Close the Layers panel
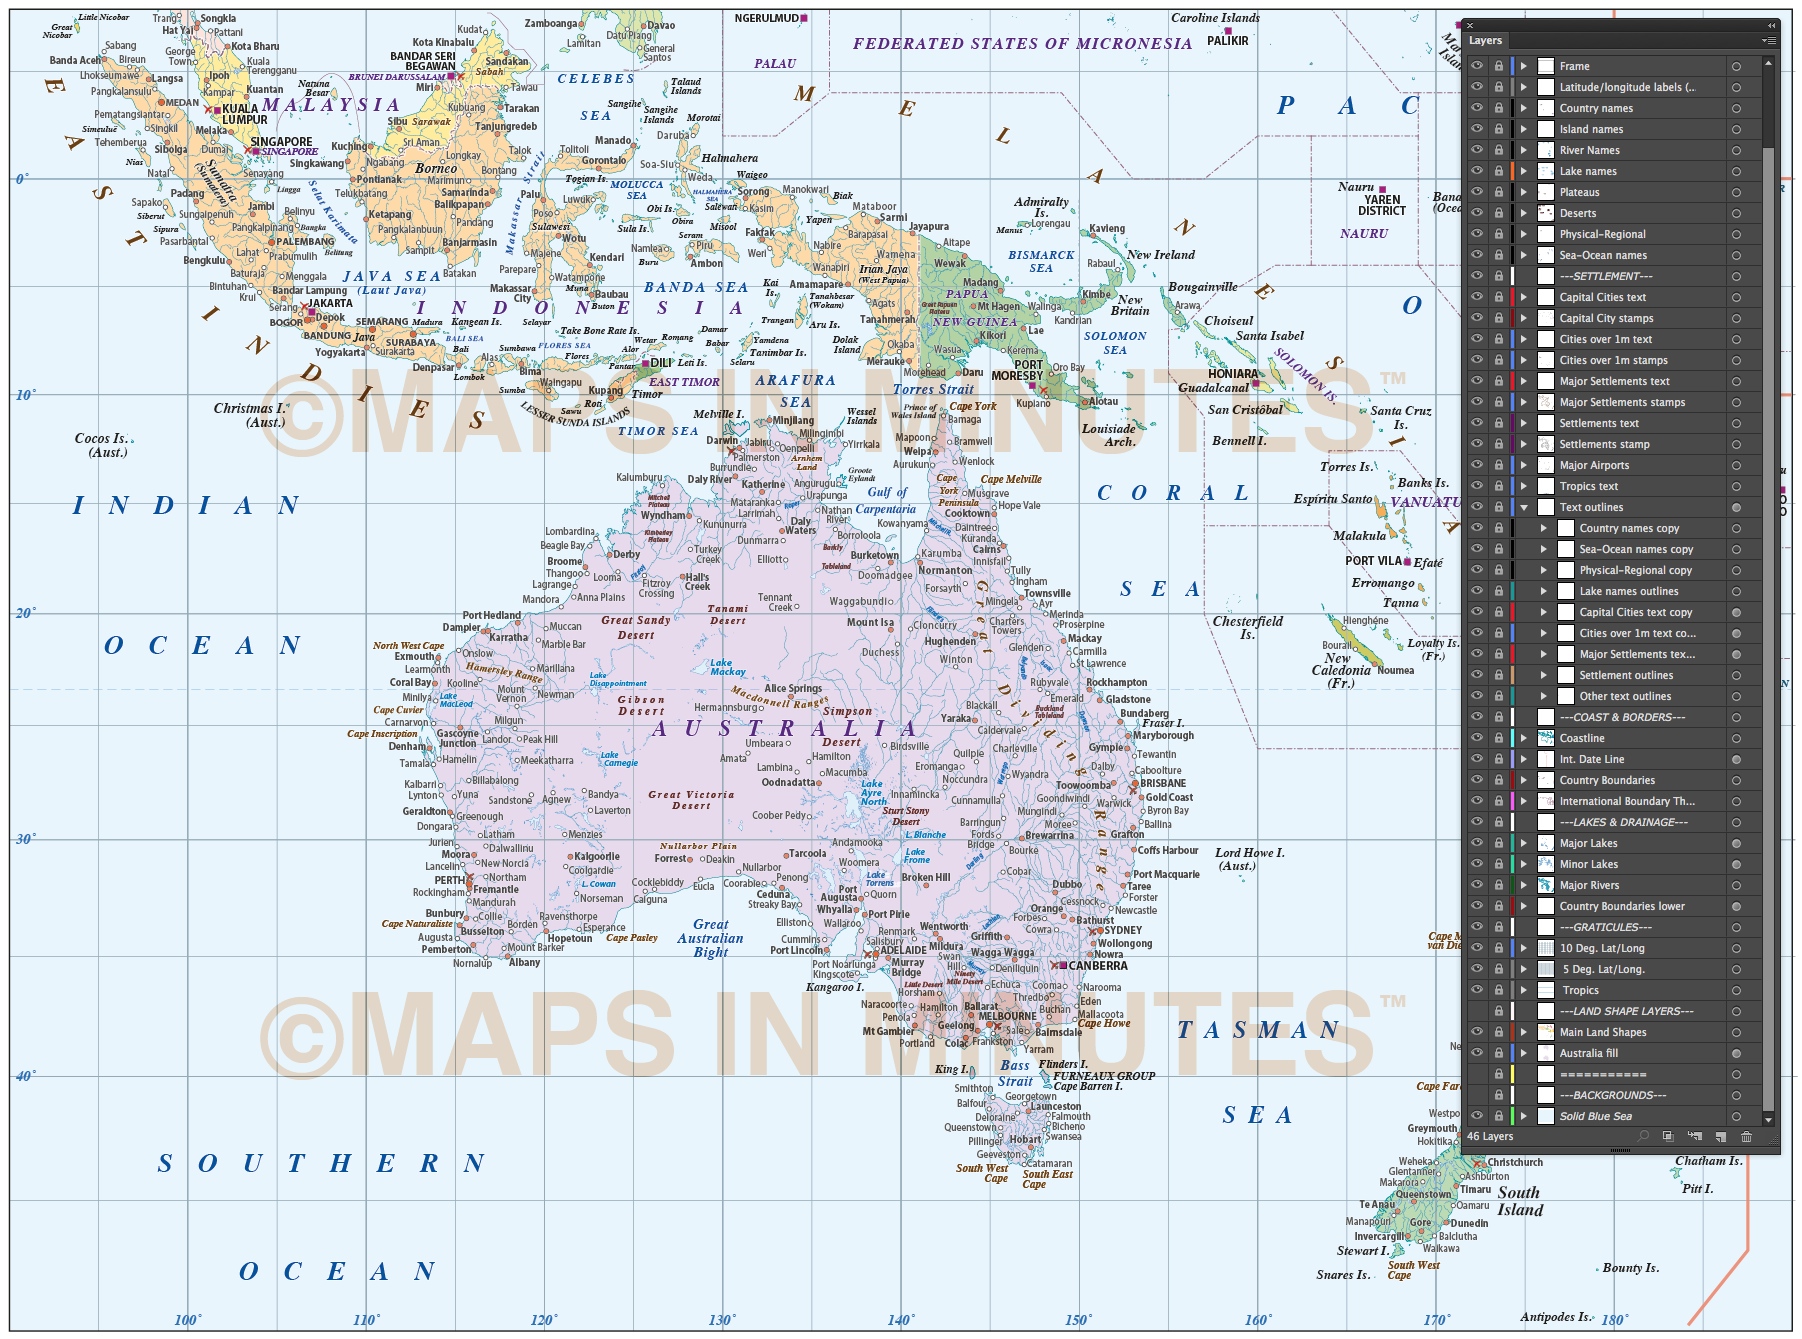The width and height of the screenshot is (1802, 1339). (1470, 24)
